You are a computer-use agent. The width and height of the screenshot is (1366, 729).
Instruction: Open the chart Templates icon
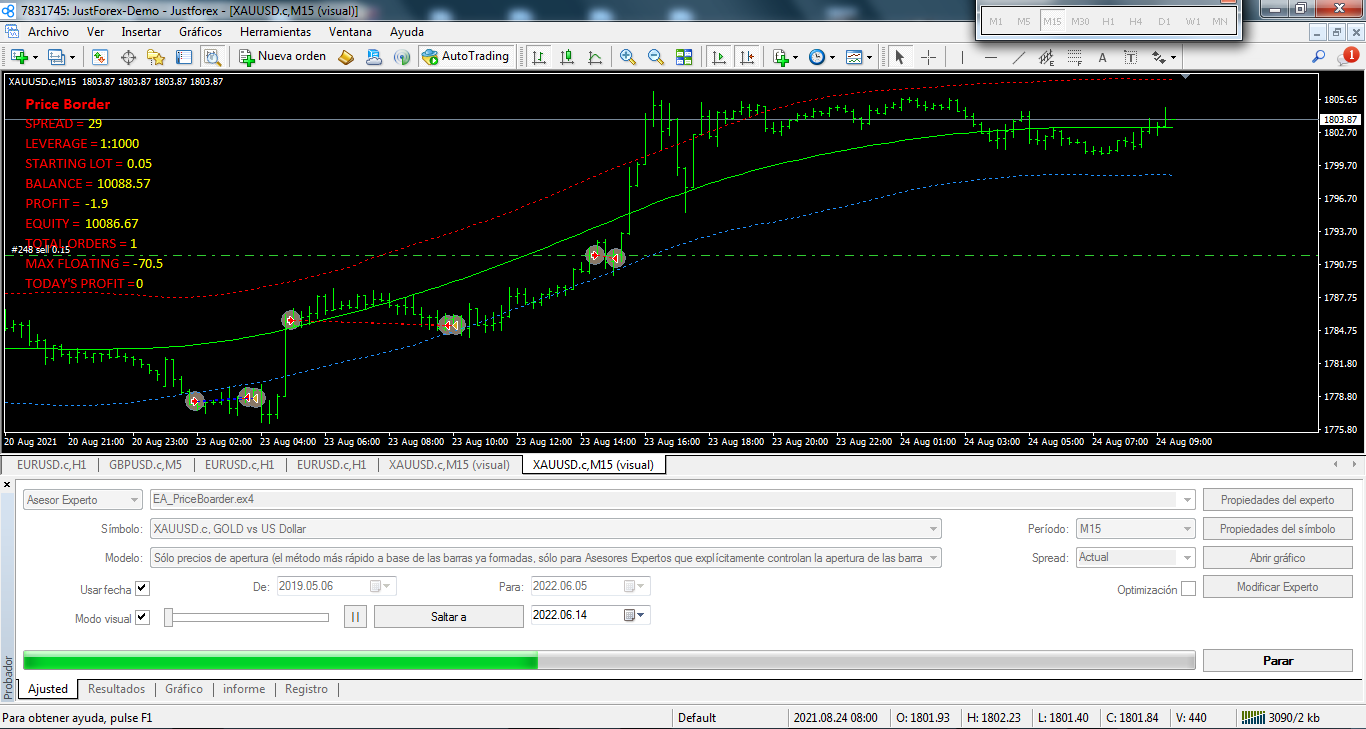(854, 57)
